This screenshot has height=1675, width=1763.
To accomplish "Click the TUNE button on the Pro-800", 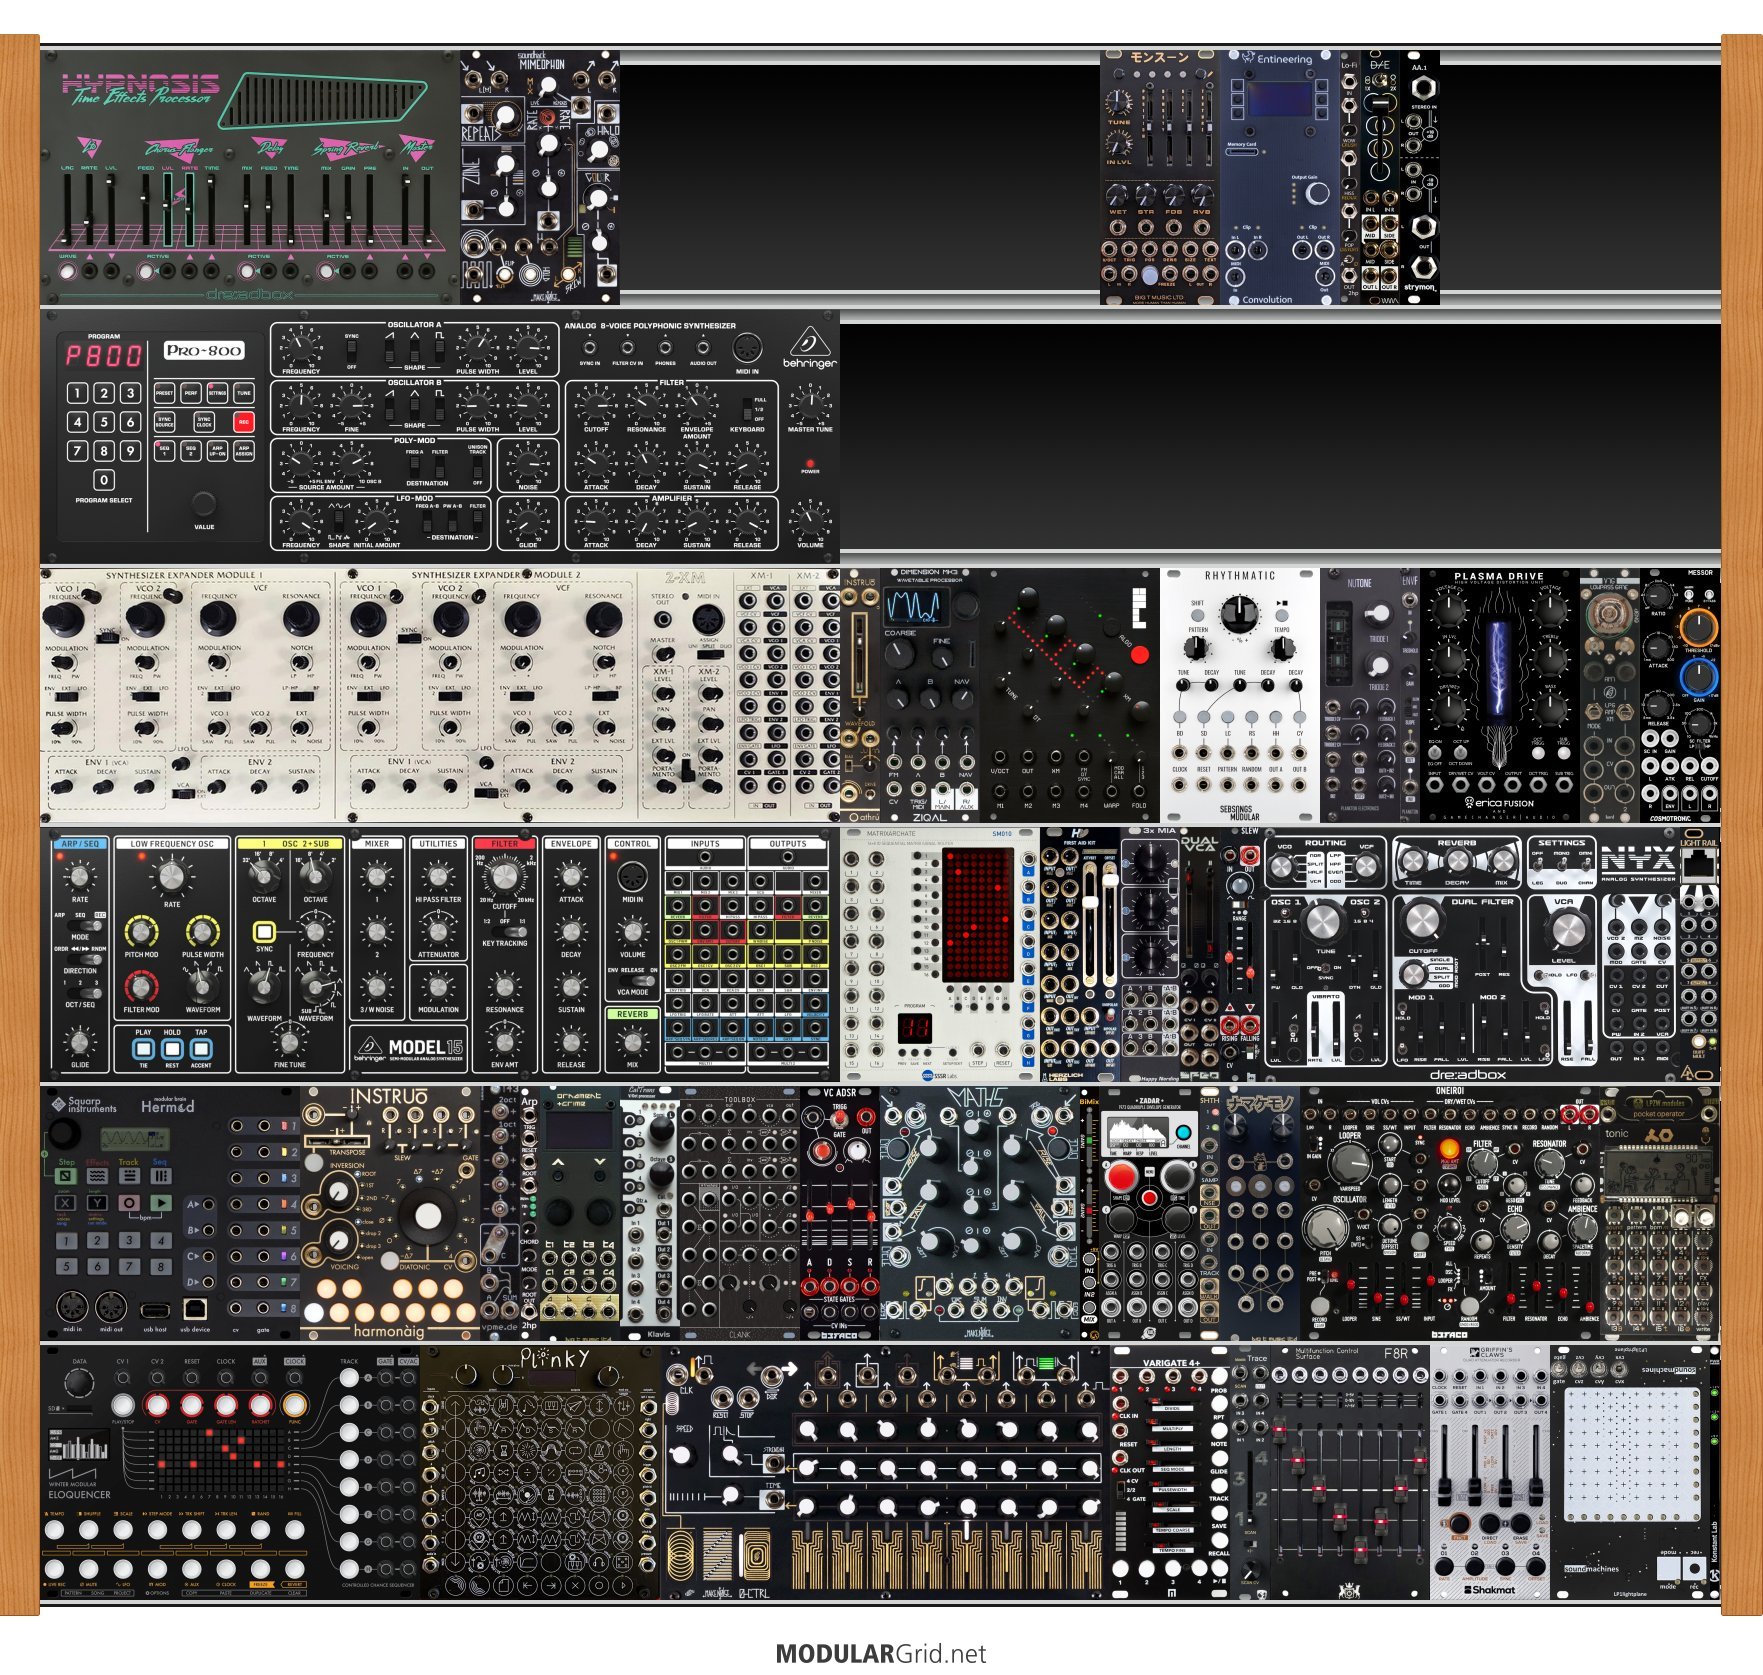I will [244, 393].
